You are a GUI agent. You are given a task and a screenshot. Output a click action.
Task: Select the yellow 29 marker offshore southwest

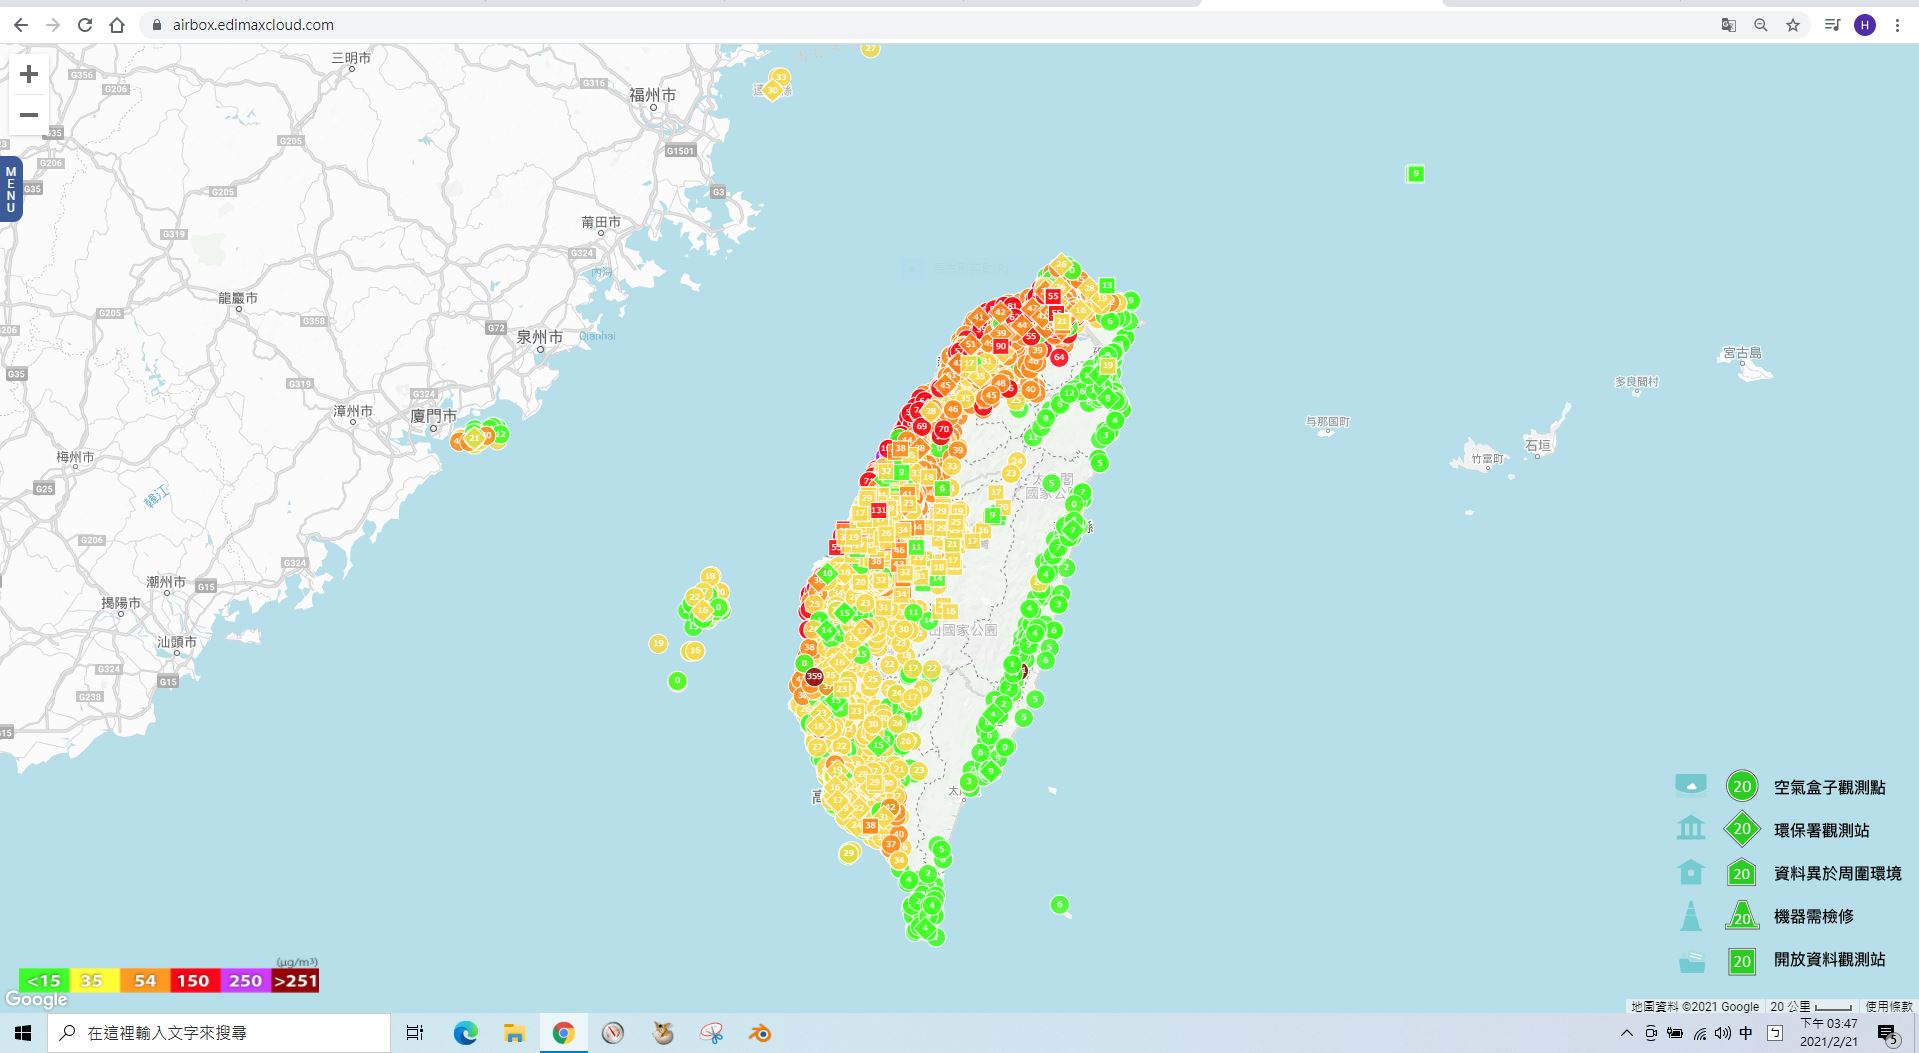pyautogui.click(x=849, y=853)
